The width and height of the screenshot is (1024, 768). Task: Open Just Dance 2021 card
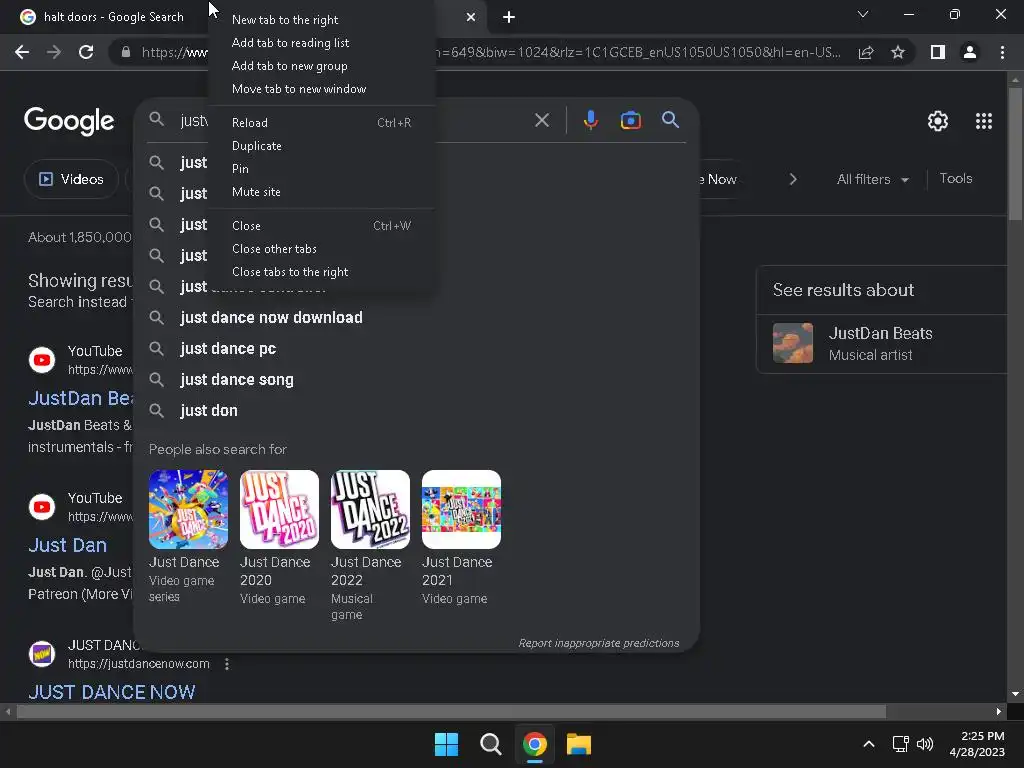461,537
